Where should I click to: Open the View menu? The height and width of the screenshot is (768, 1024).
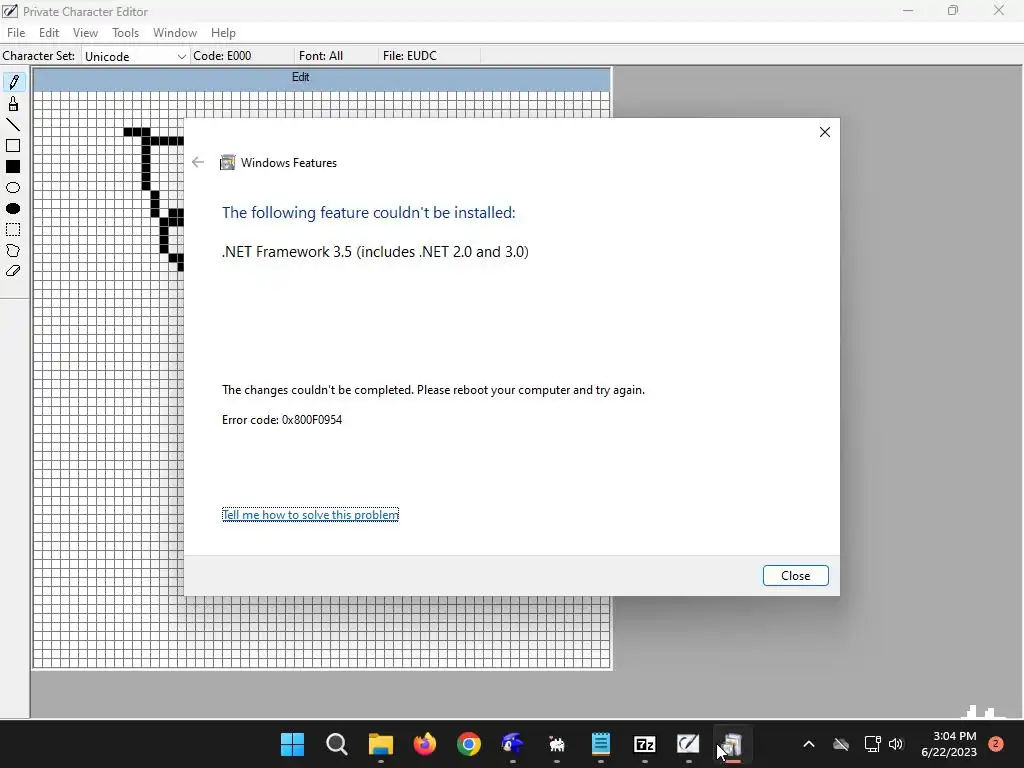click(86, 33)
